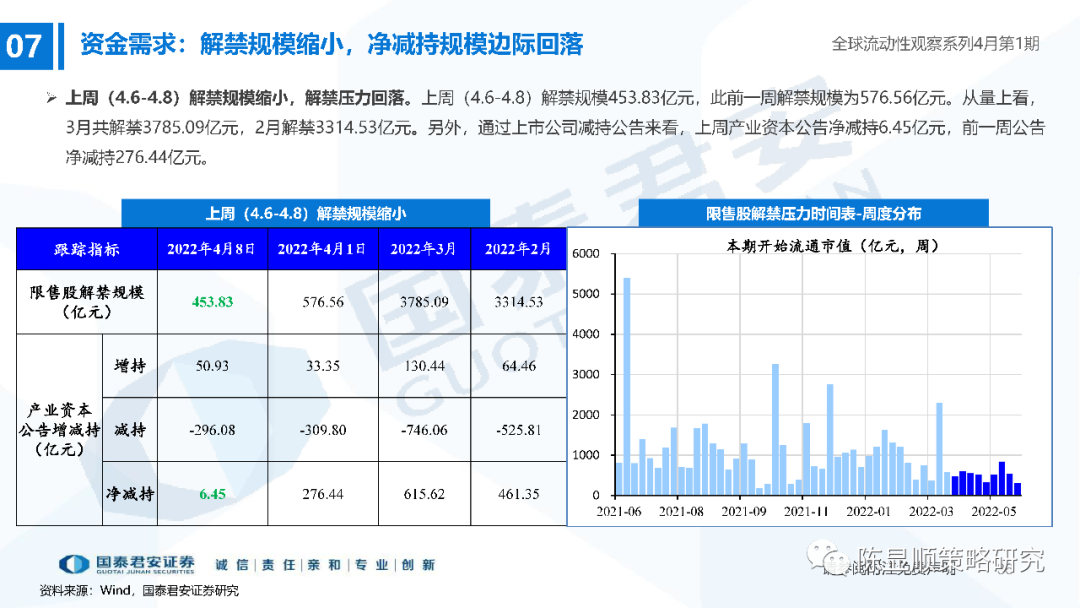Click the cell value 64.46
The image size is (1080, 608).
pos(518,366)
